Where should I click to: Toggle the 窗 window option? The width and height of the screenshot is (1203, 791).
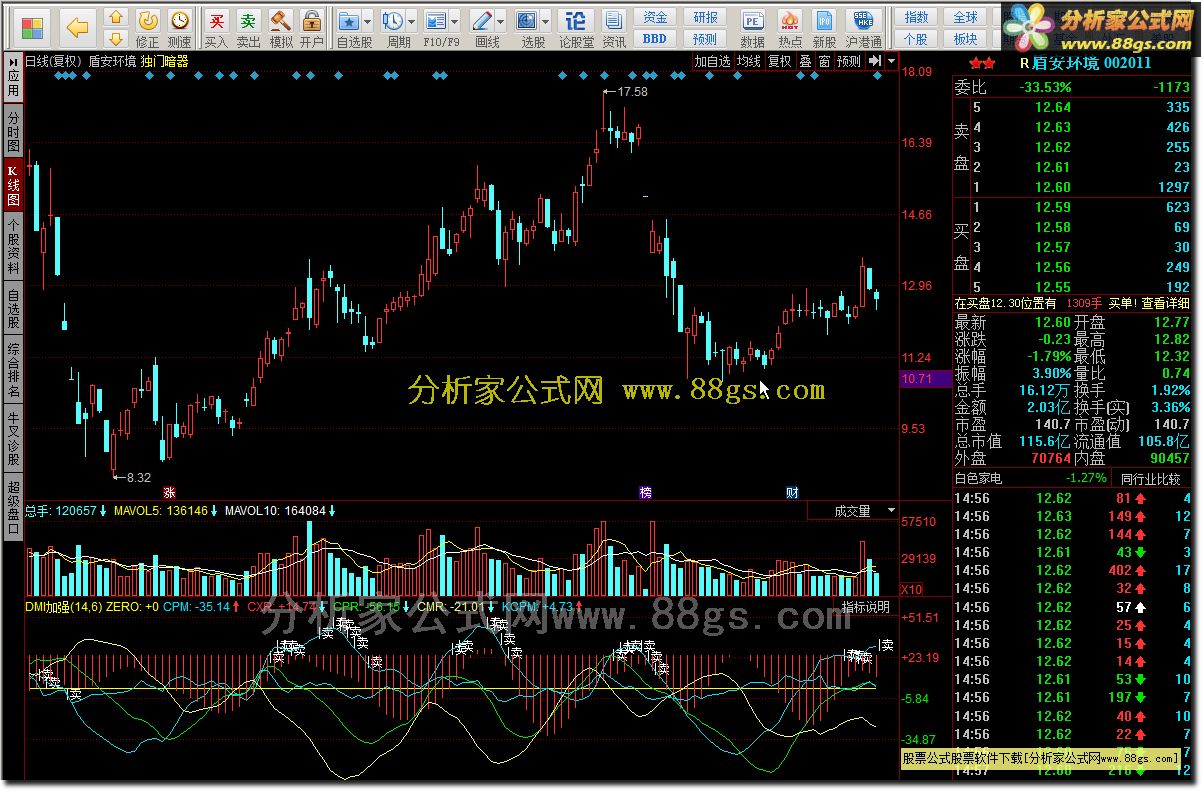click(x=824, y=61)
